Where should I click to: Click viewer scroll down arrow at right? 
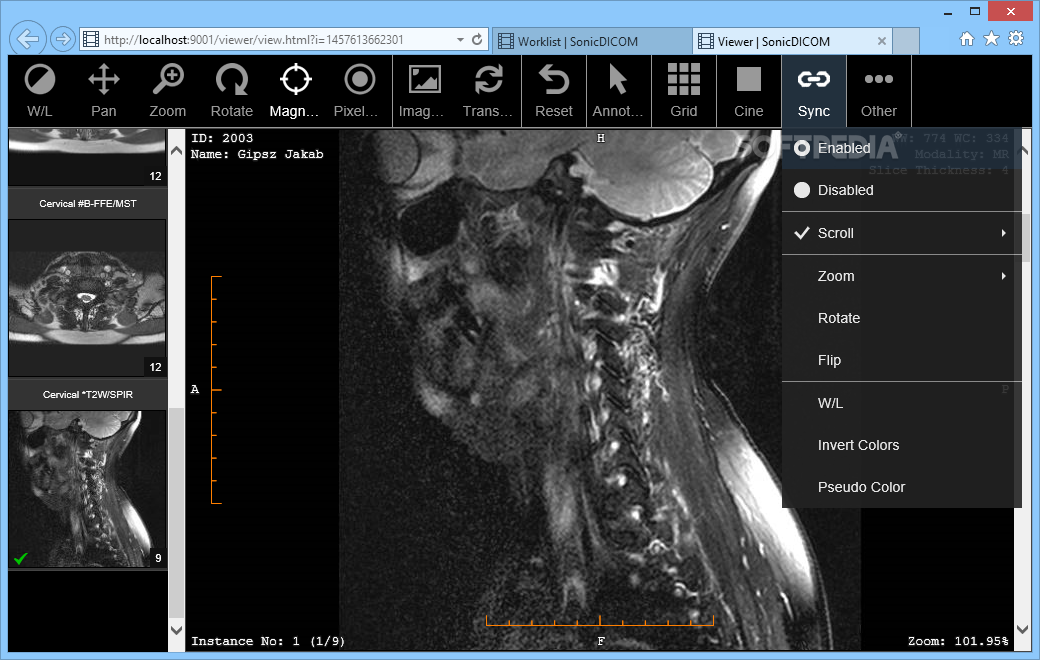(1023, 629)
